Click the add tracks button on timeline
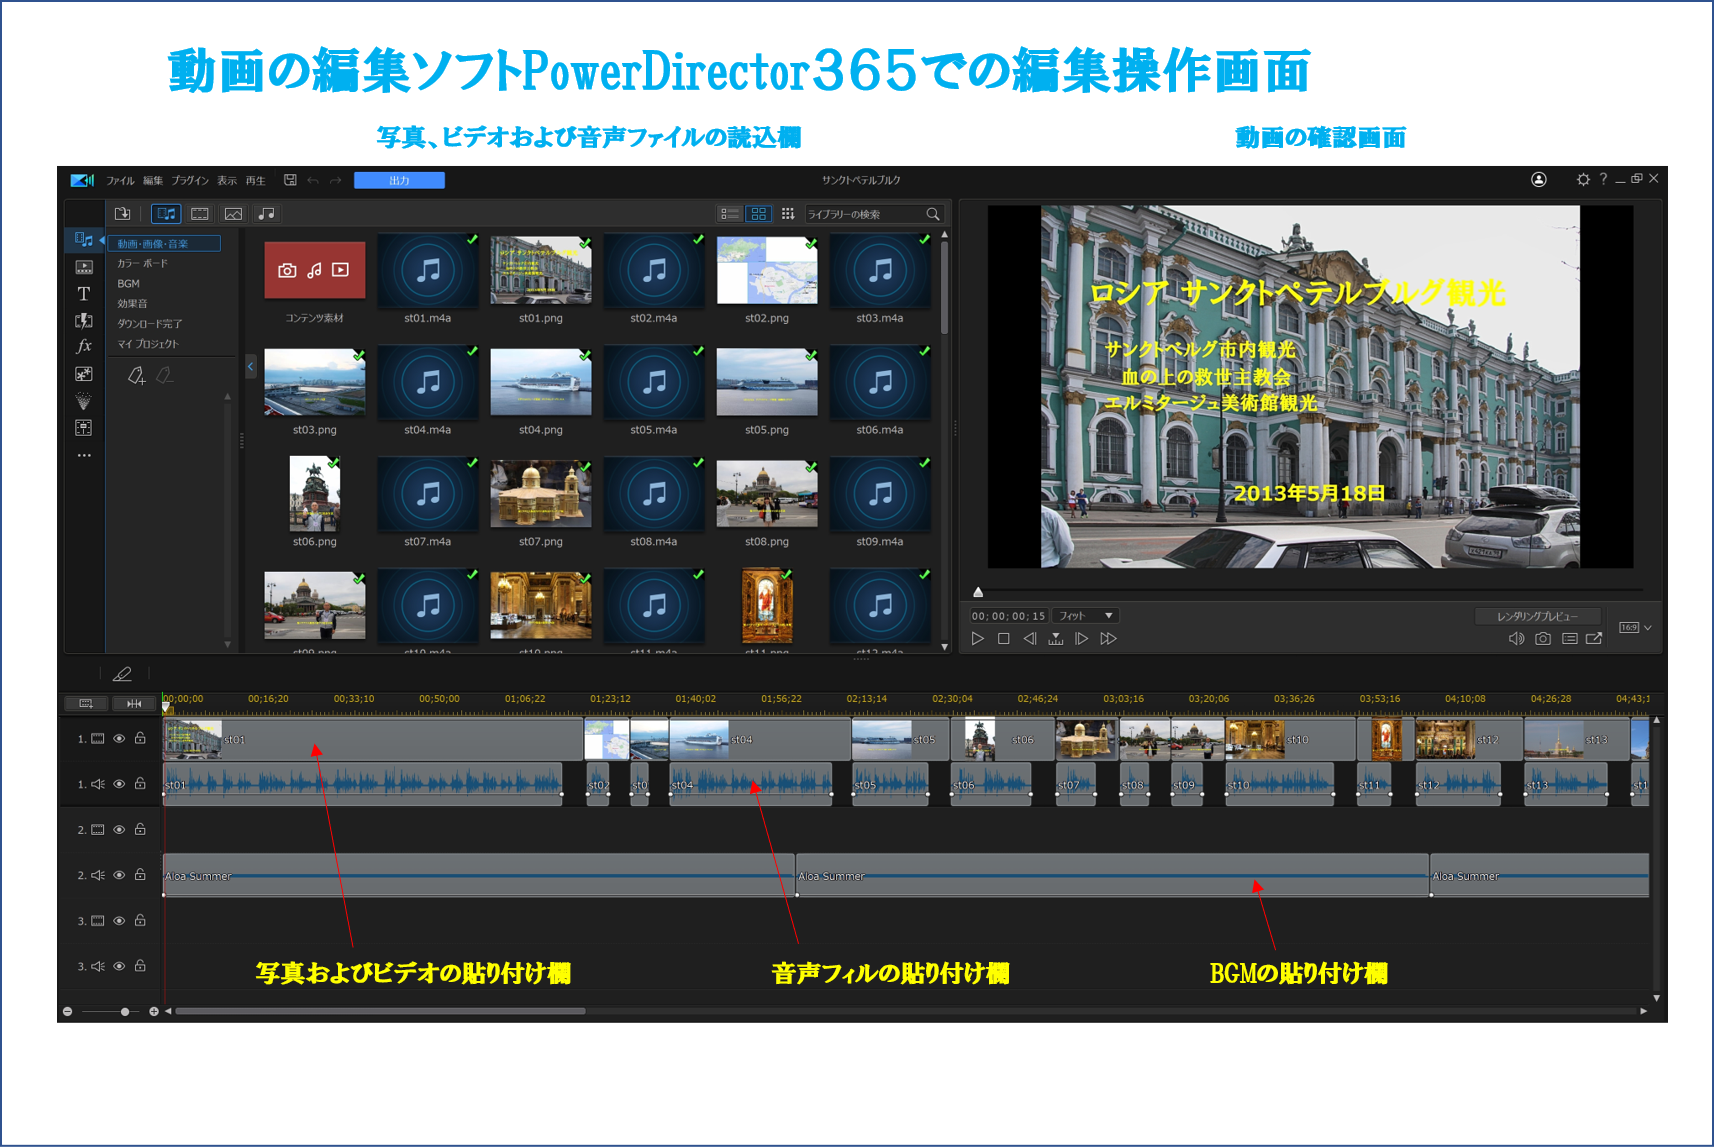Image resolution: width=1714 pixels, height=1147 pixels. click(86, 704)
